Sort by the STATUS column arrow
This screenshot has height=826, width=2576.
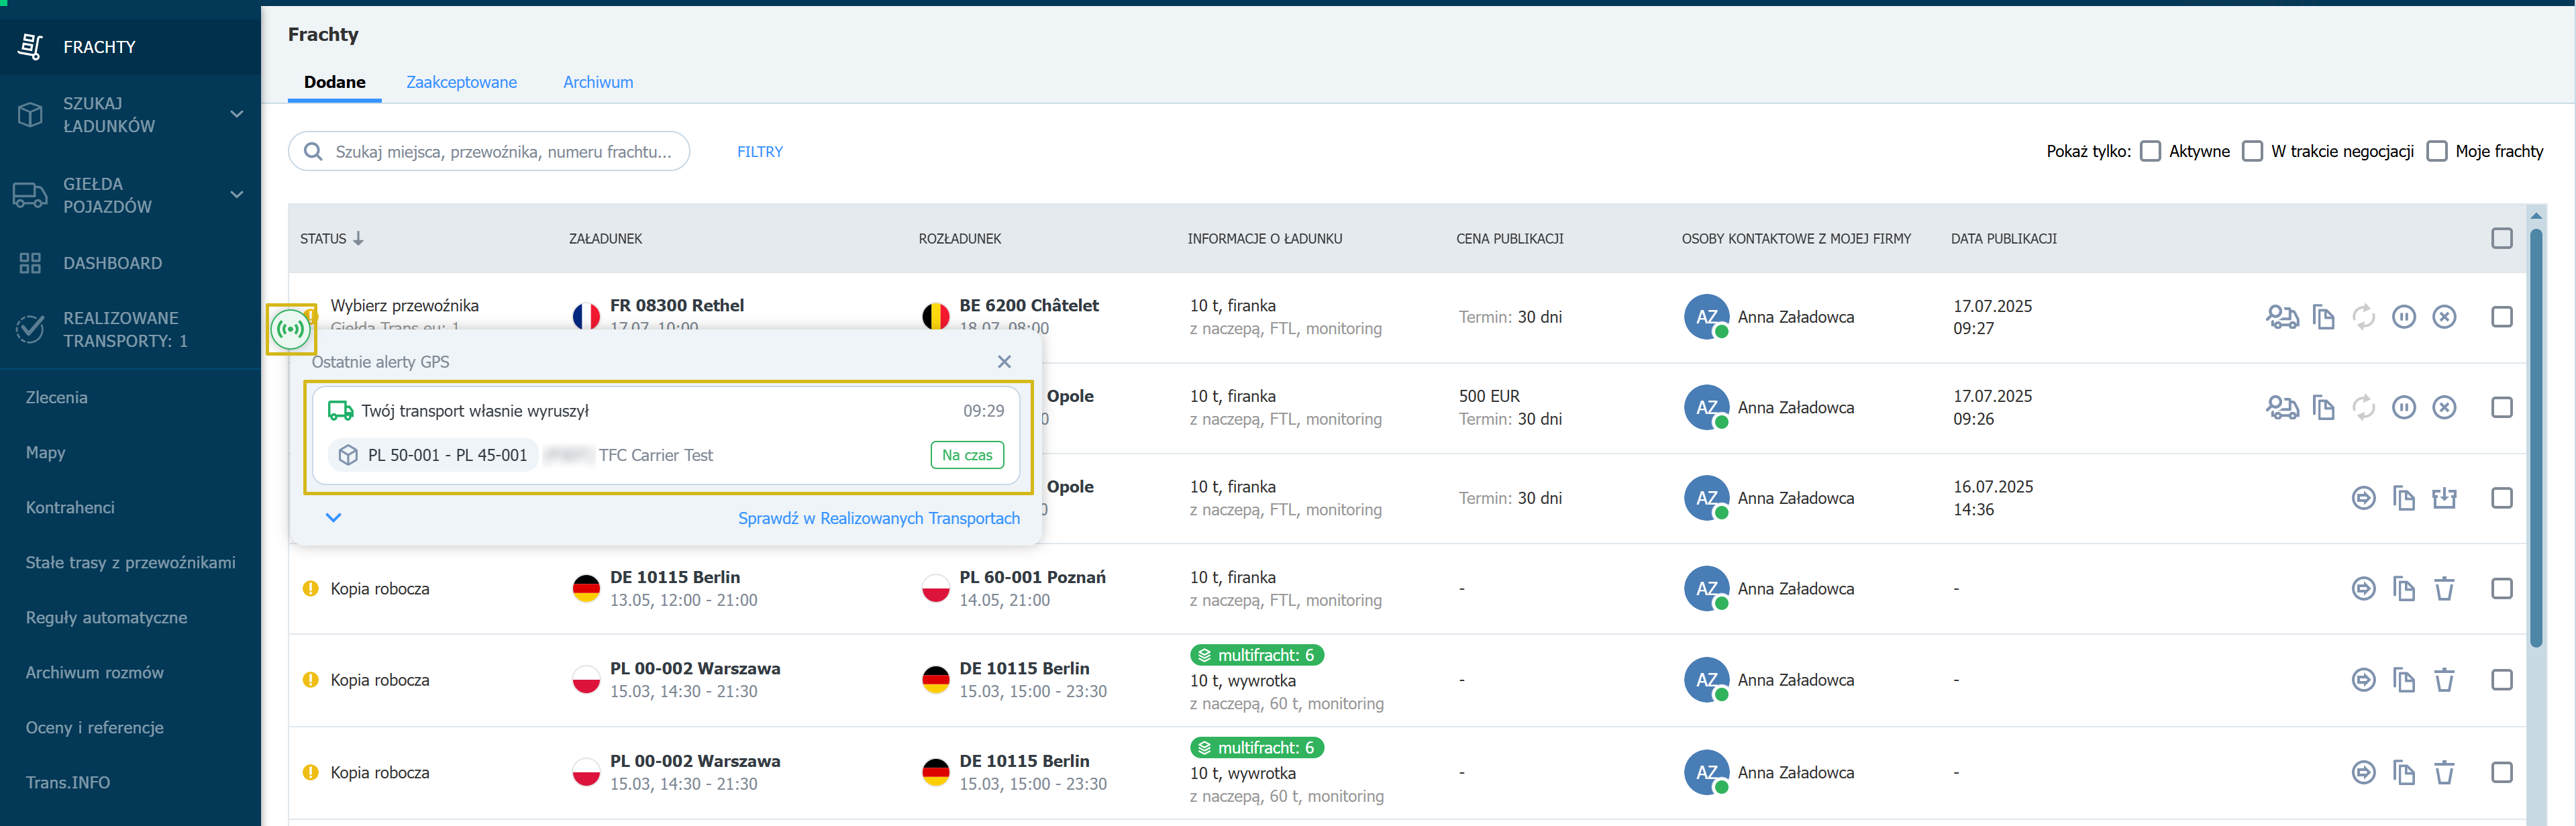(358, 238)
